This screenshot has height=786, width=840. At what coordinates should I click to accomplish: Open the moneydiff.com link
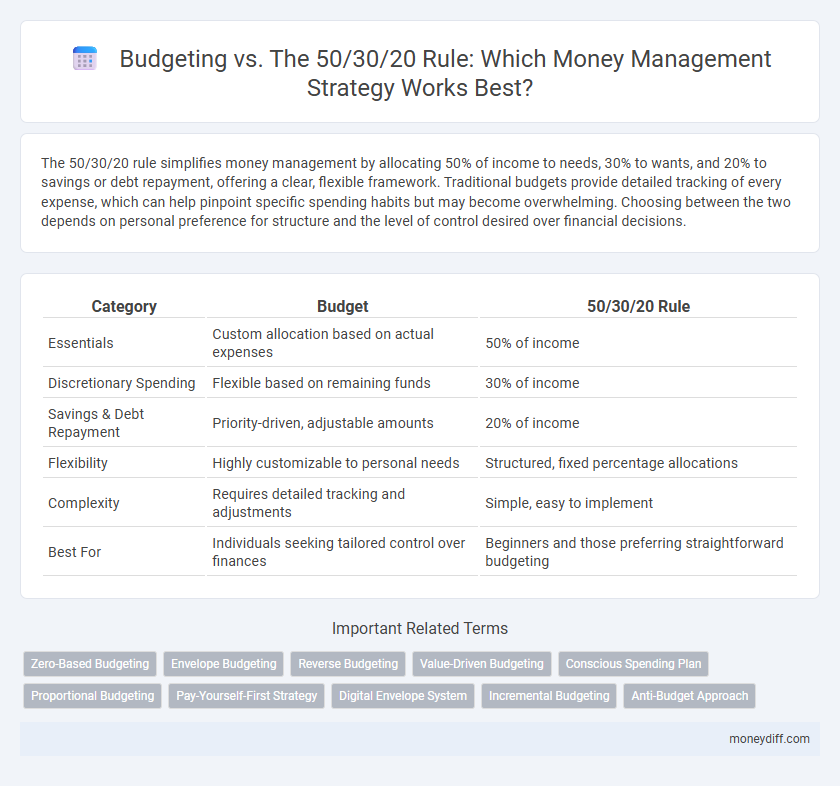(771, 739)
